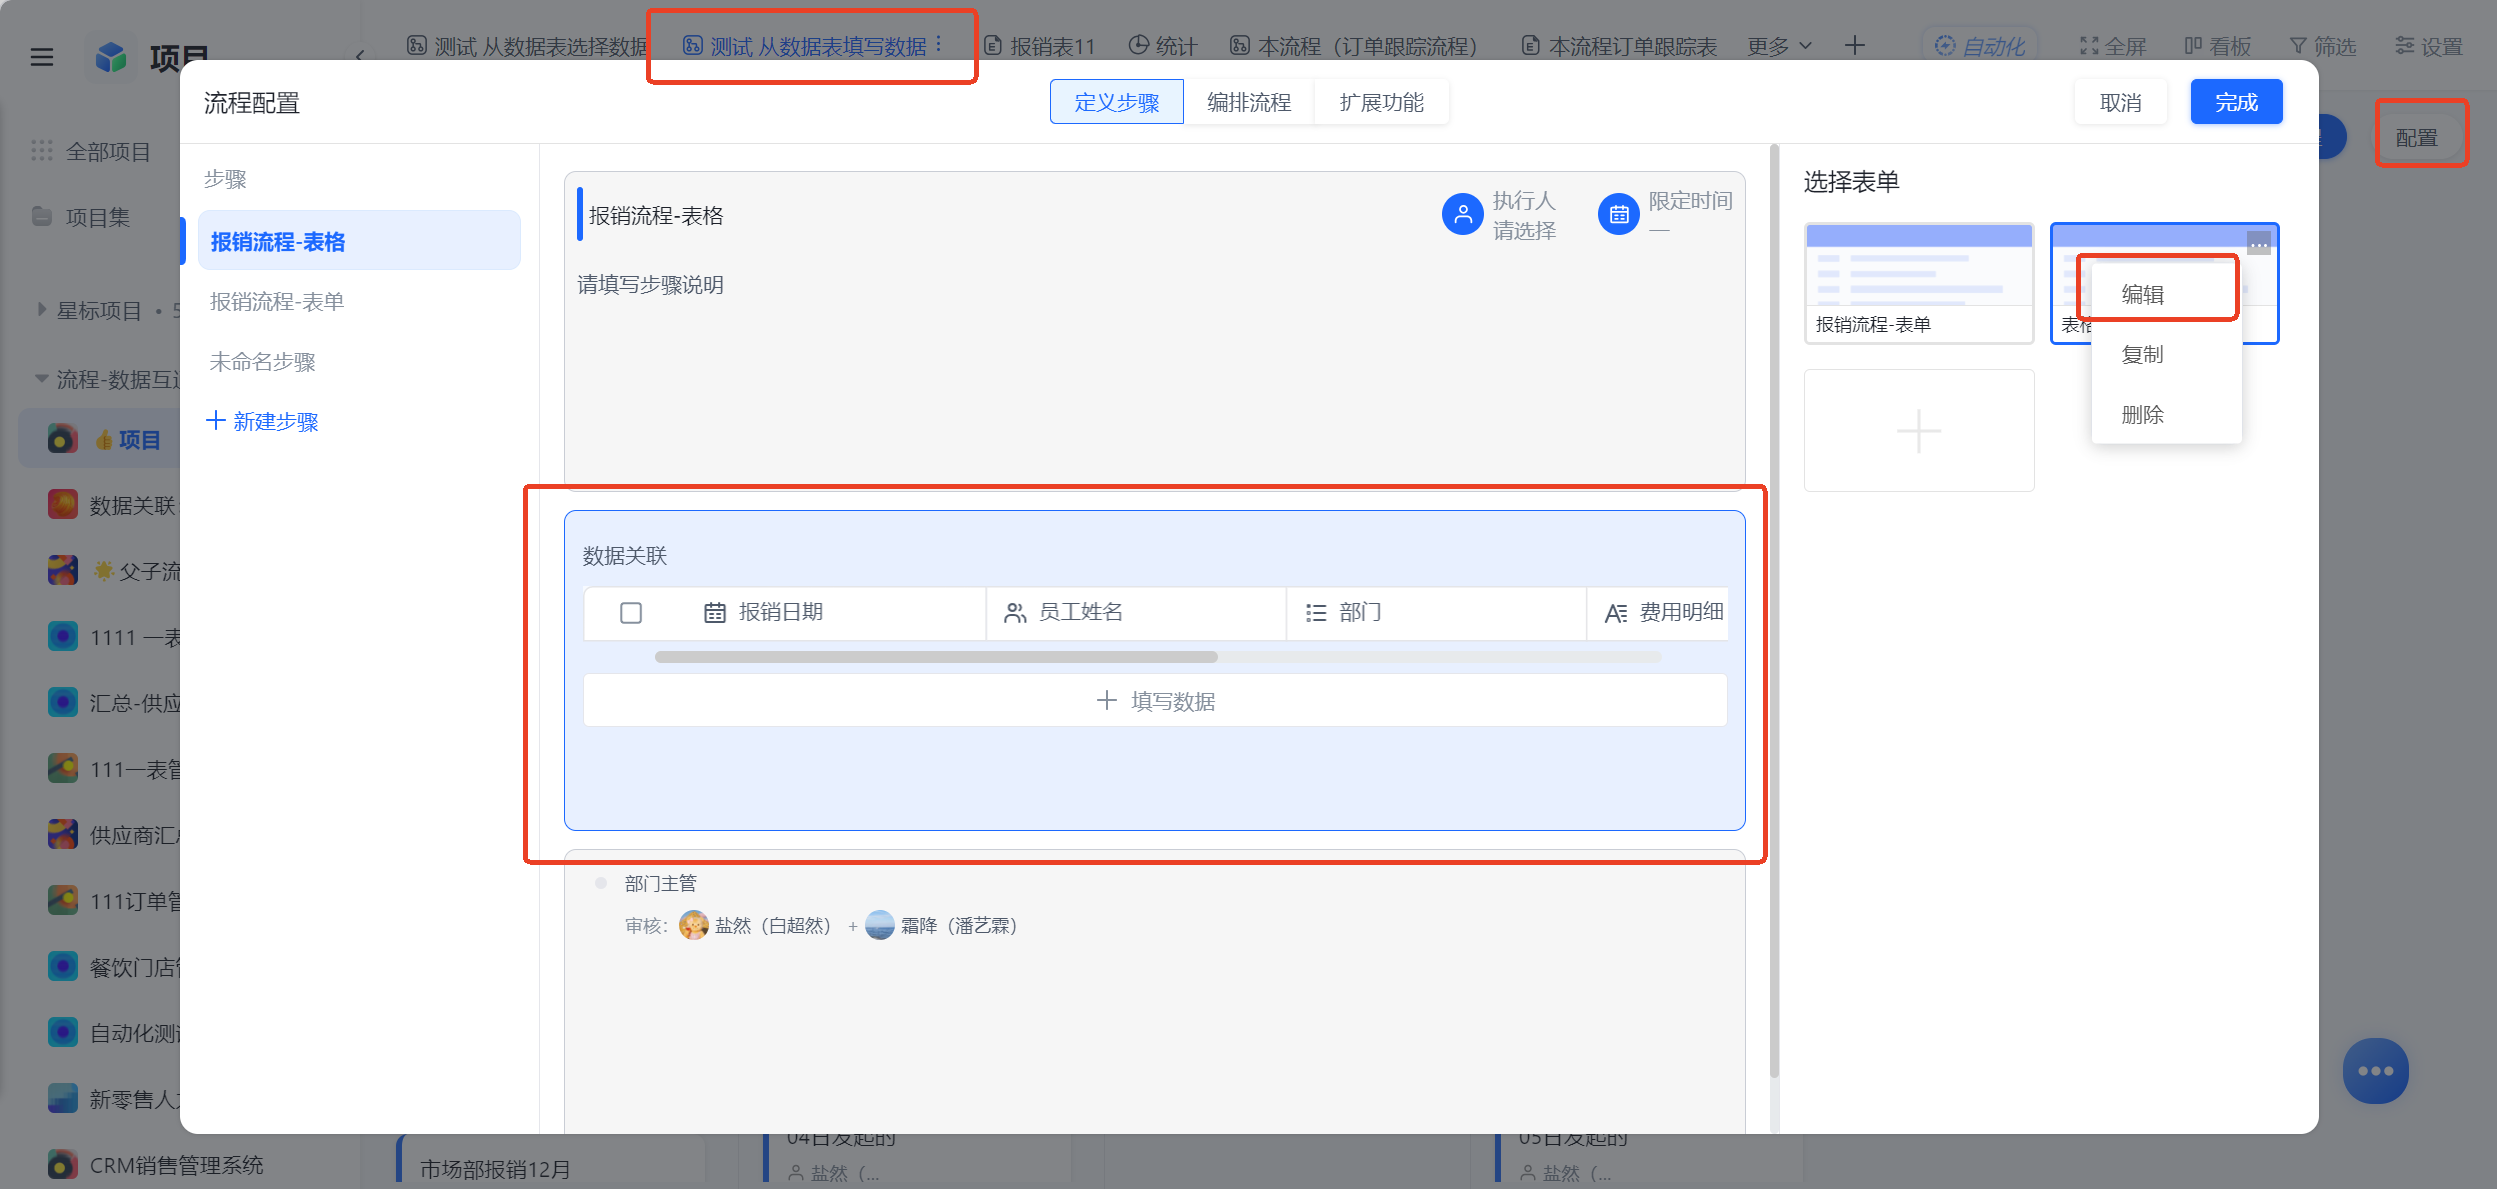The image size is (2497, 1189).
Task: Switch to the 扩展功能 tab
Action: (x=1381, y=102)
